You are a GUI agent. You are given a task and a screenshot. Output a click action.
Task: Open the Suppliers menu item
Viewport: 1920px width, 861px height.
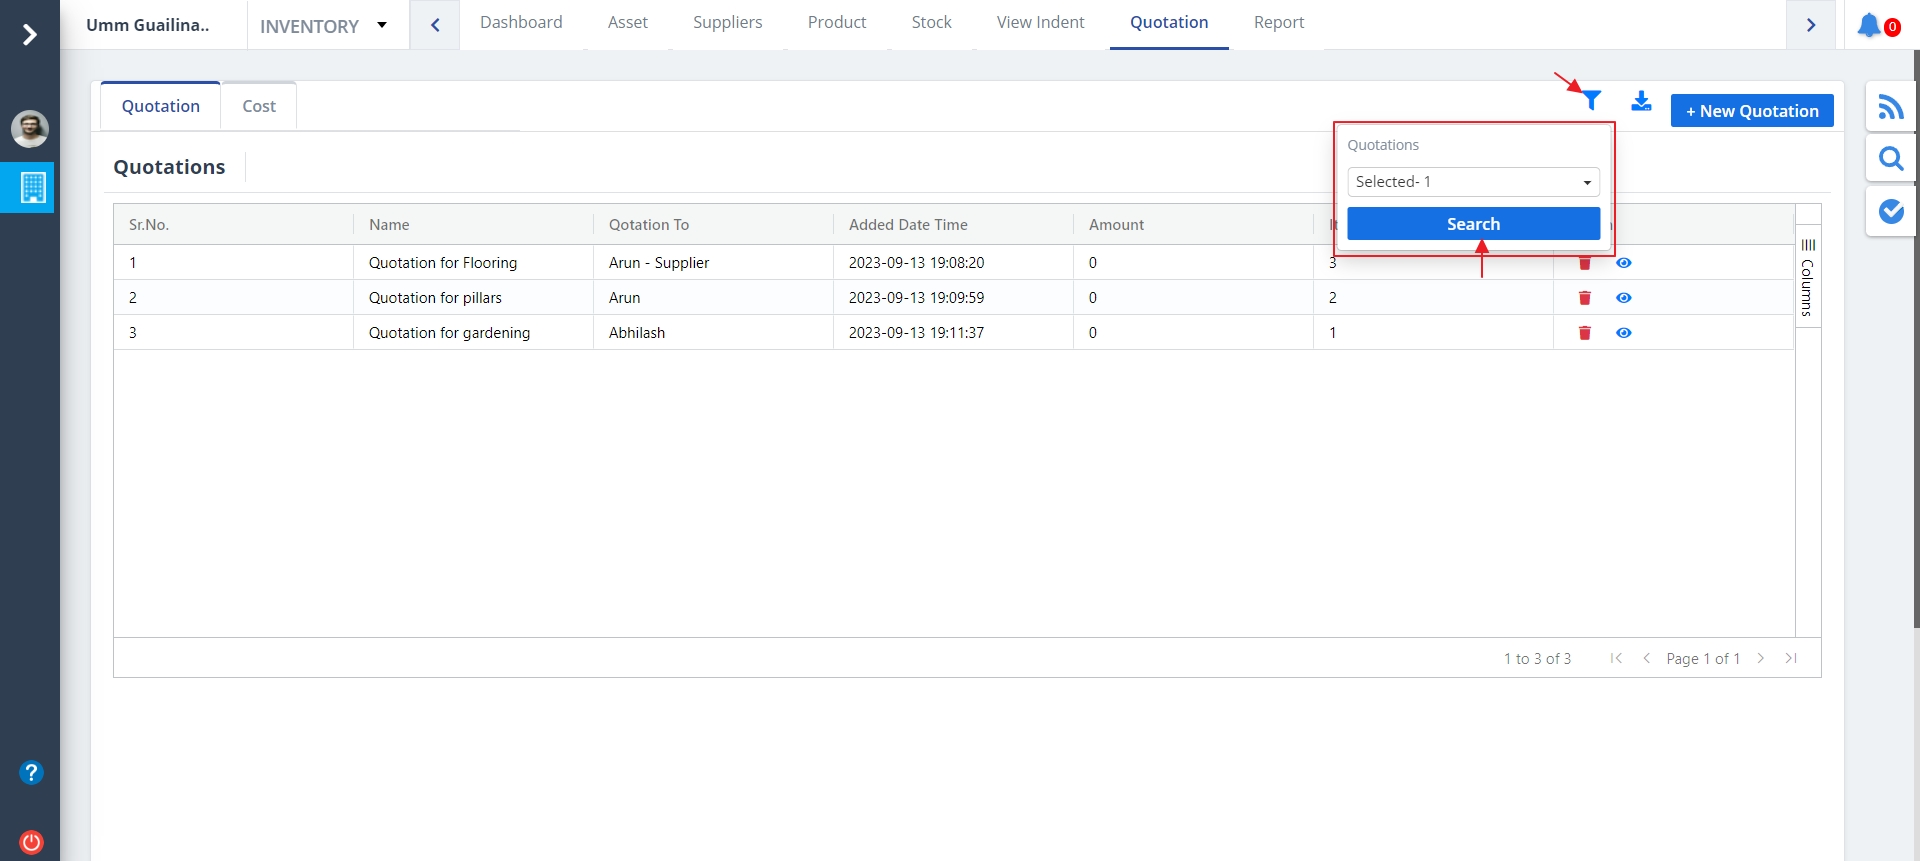click(727, 22)
